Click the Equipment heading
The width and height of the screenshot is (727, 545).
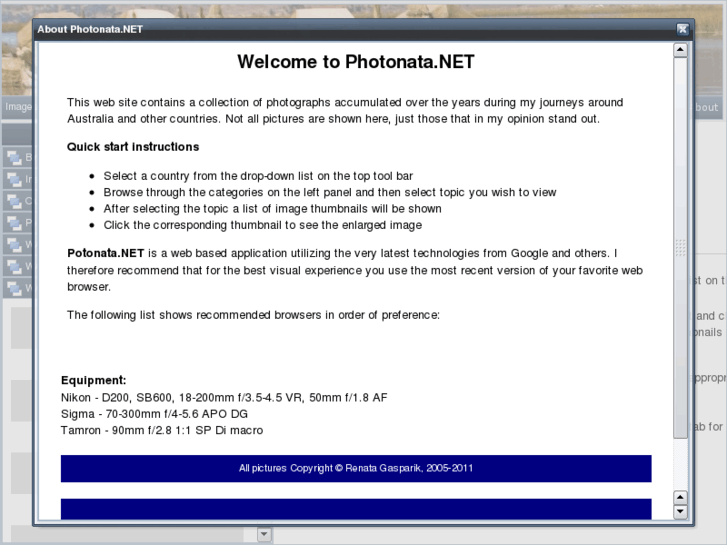click(x=94, y=380)
